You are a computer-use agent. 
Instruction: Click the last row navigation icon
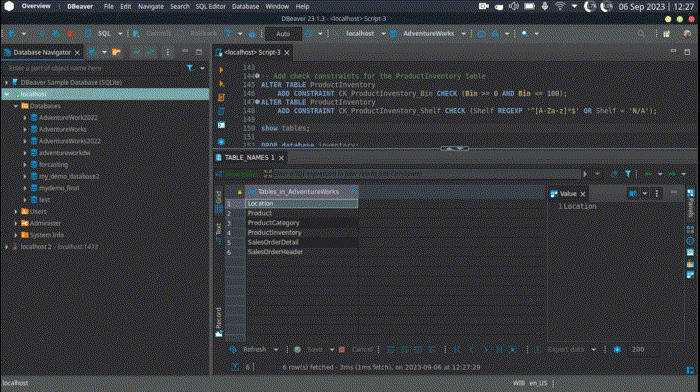pyautogui.click(x=499, y=350)
